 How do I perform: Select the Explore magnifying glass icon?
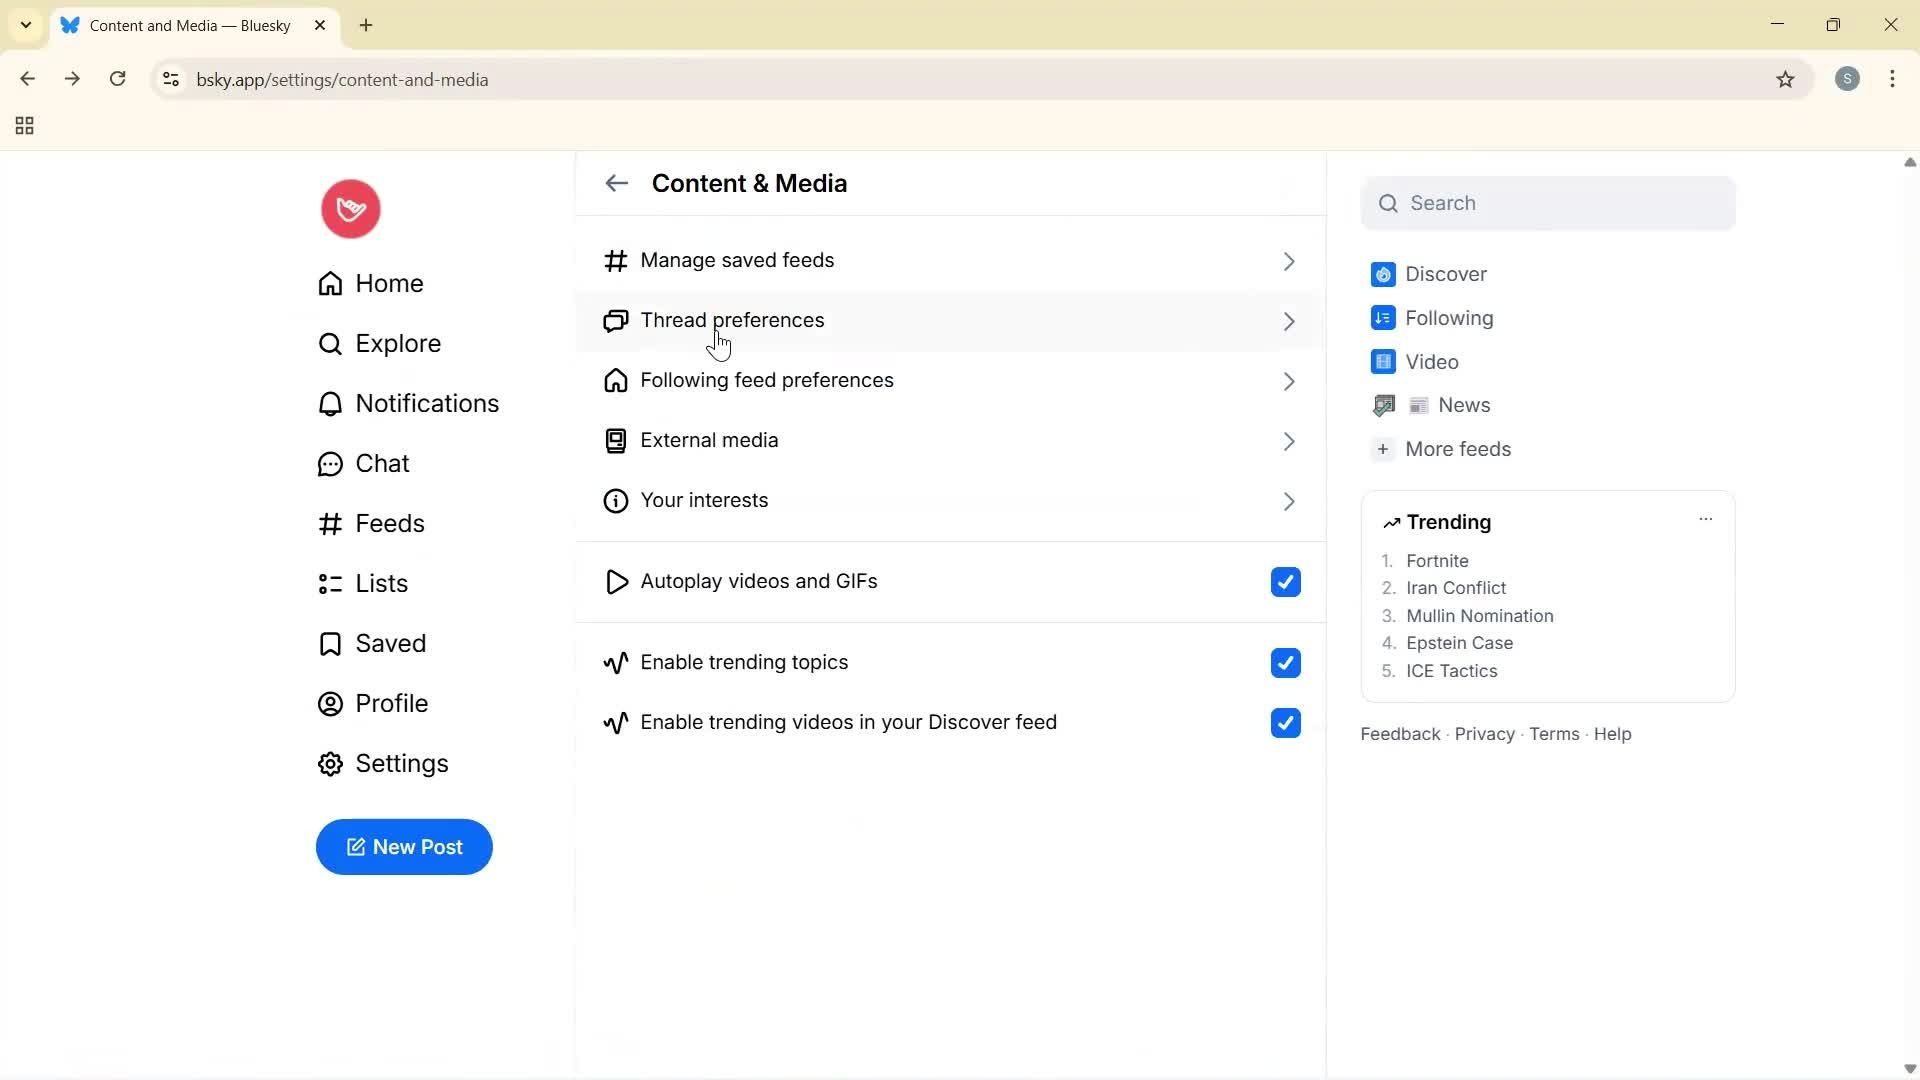point(330,343)
